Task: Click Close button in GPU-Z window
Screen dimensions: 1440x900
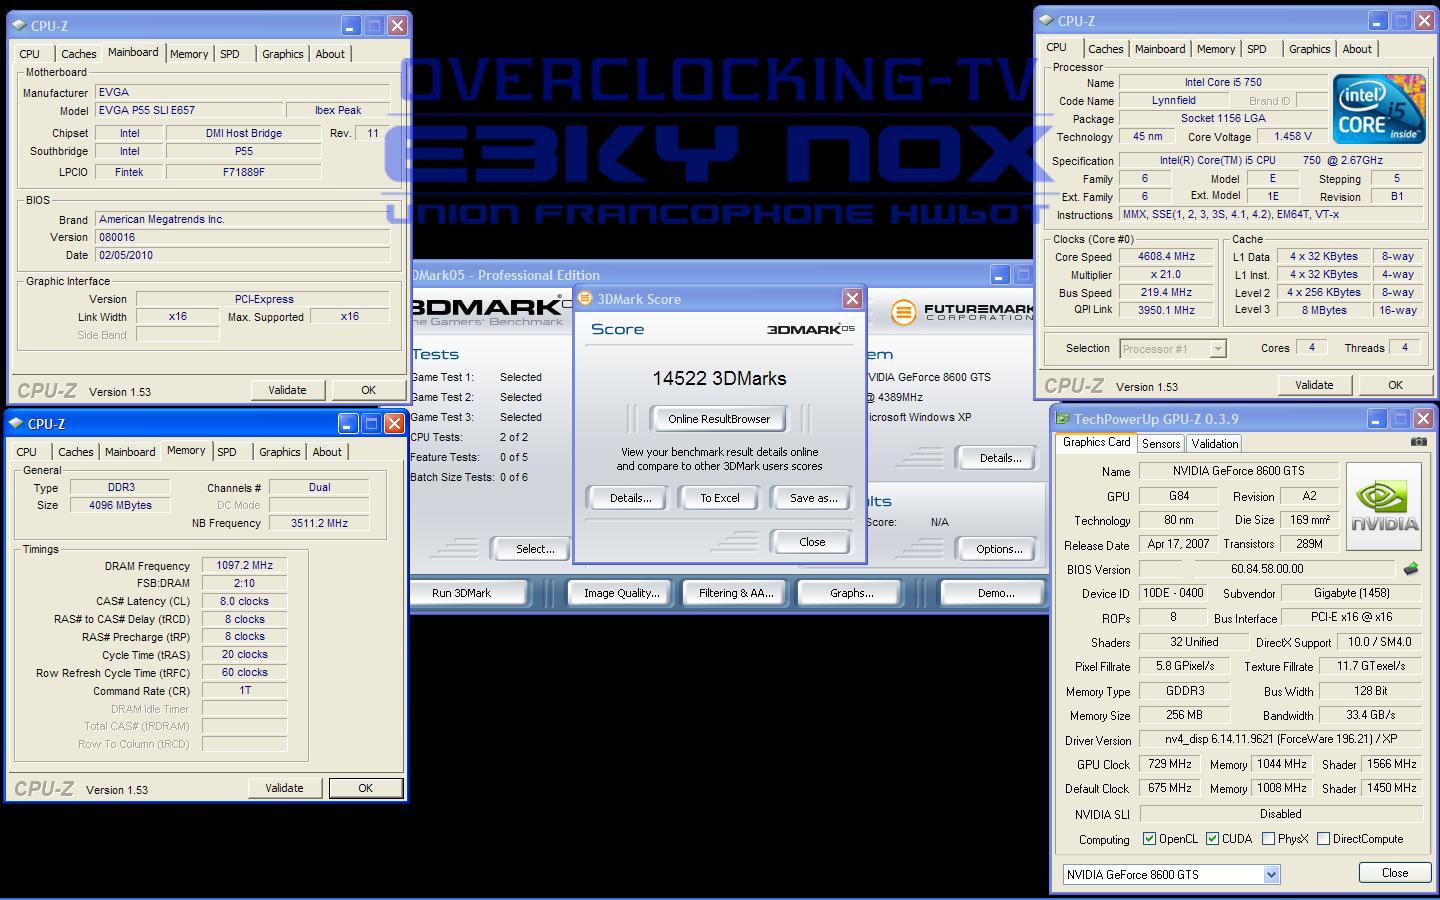Action: [1394, 873]
